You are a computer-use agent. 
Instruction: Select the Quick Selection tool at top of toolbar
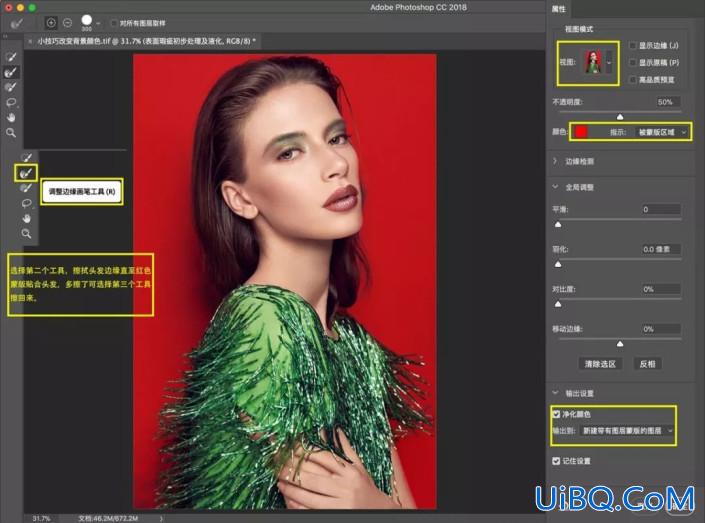tap(11, 57)
